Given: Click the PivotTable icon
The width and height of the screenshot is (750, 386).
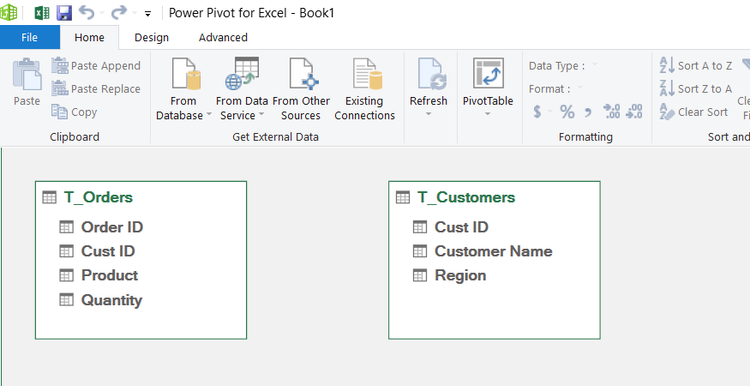Looking at the screenshot, I should tap(488, 73).
